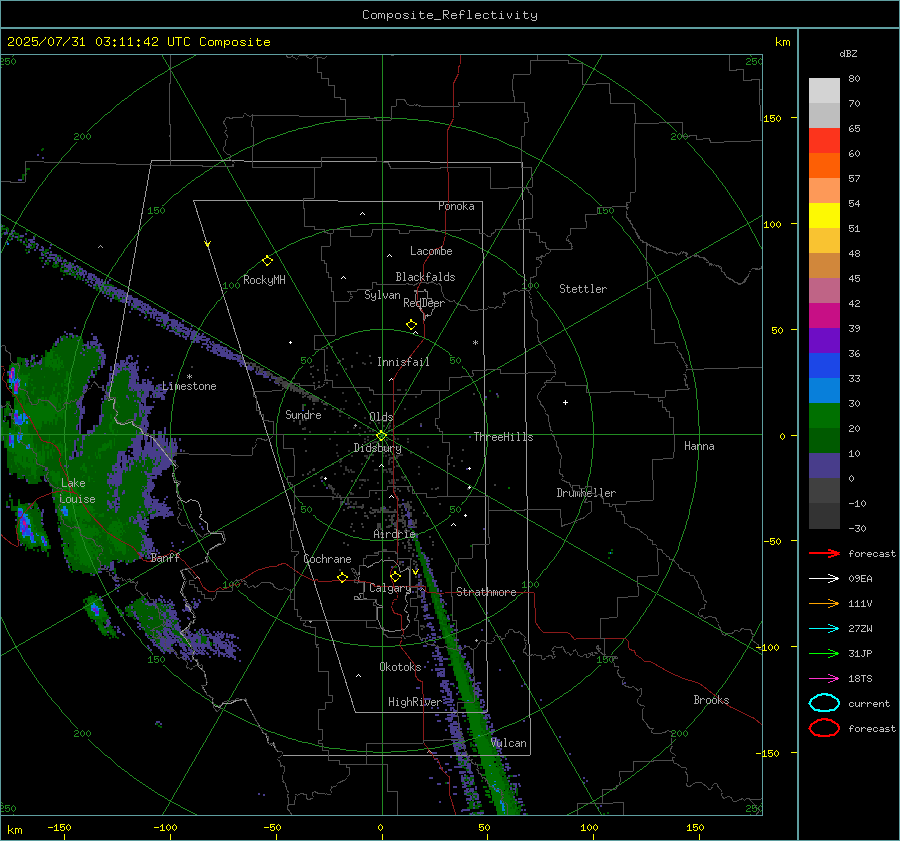Click the orange 111V arrow legend icon
The width and height of the screenshot is (900, 841).
(x=824, y=603)
